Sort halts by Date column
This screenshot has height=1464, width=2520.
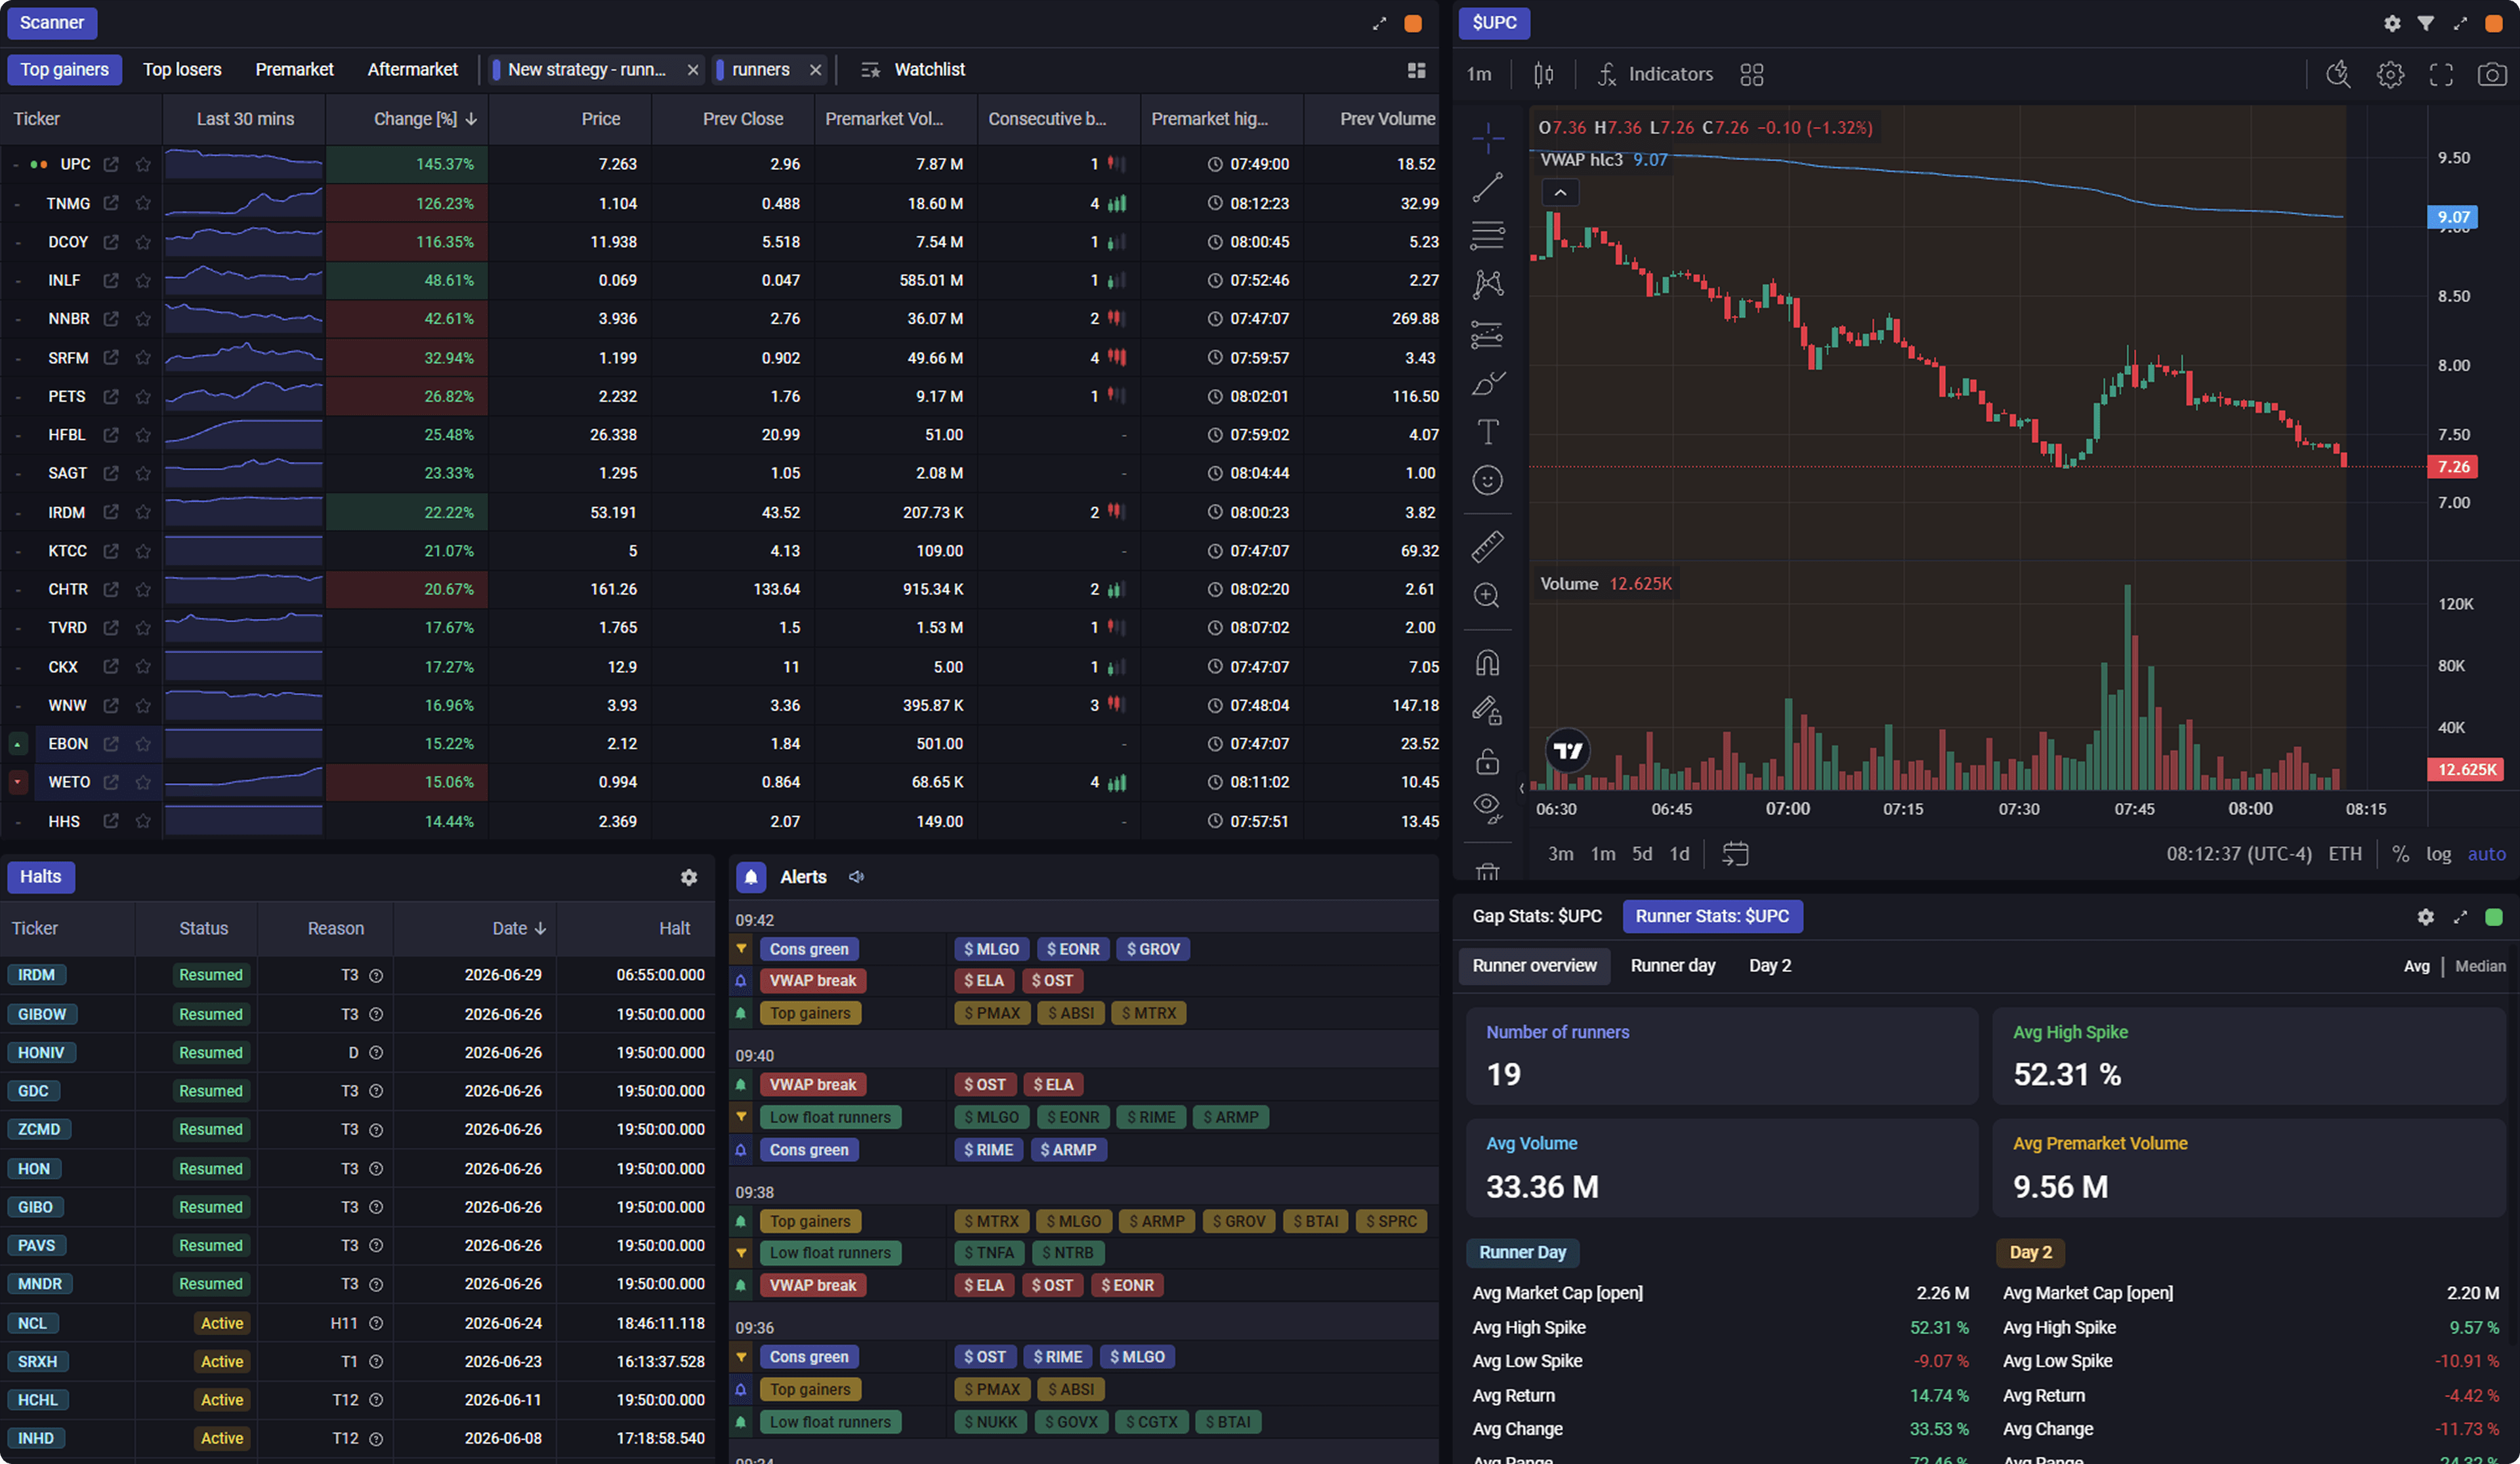(x=518, y=928)
